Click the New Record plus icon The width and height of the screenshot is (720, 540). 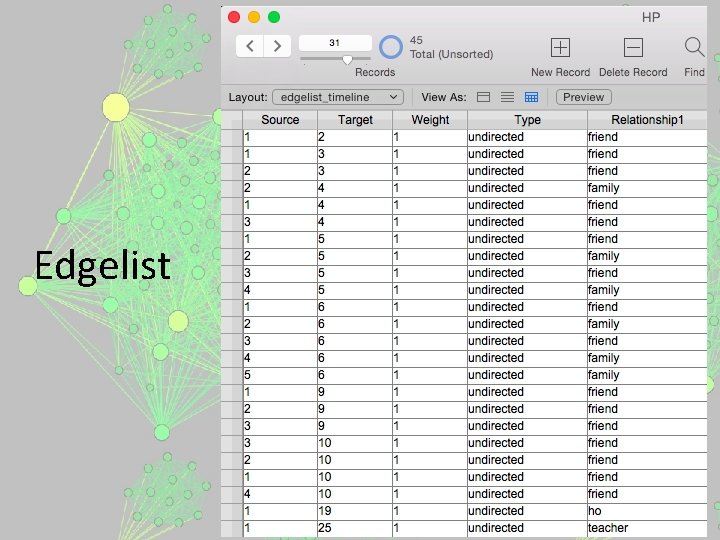pos(560,47)
